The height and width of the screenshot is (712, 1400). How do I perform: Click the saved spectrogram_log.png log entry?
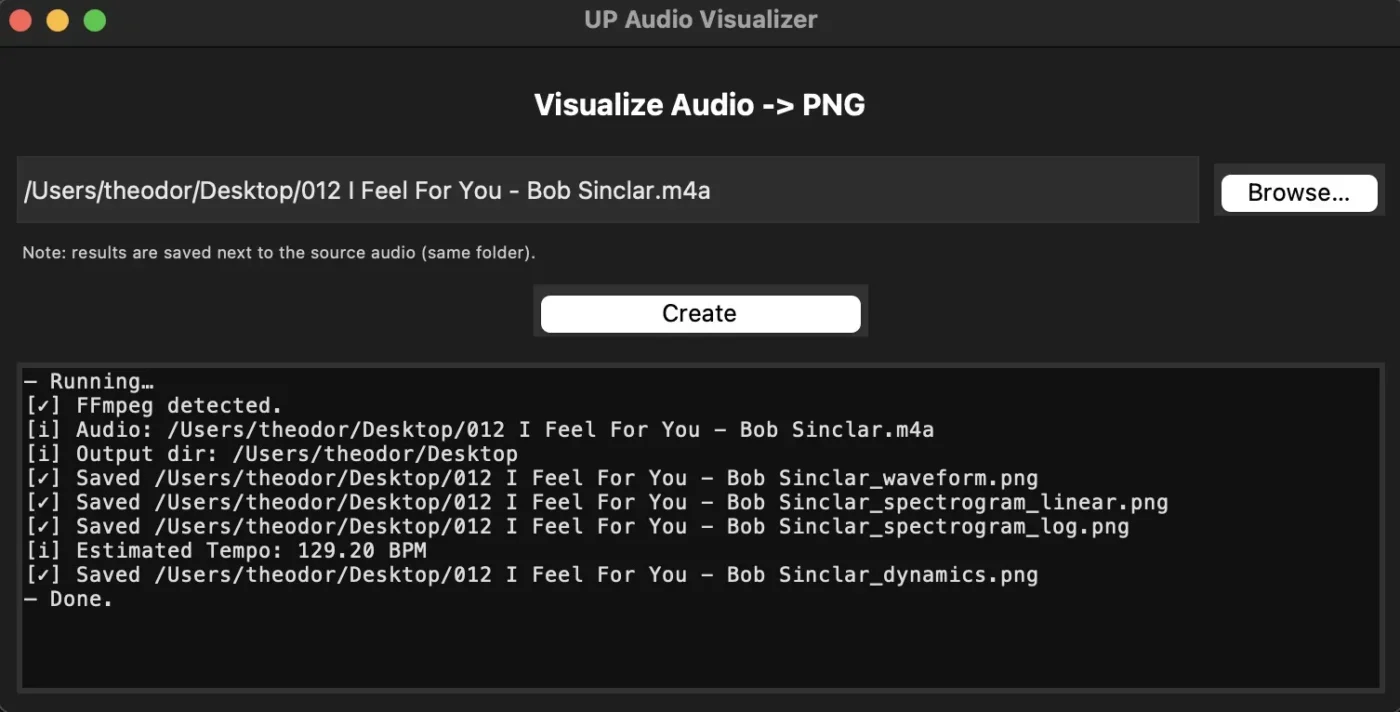[x=577, y=526]
